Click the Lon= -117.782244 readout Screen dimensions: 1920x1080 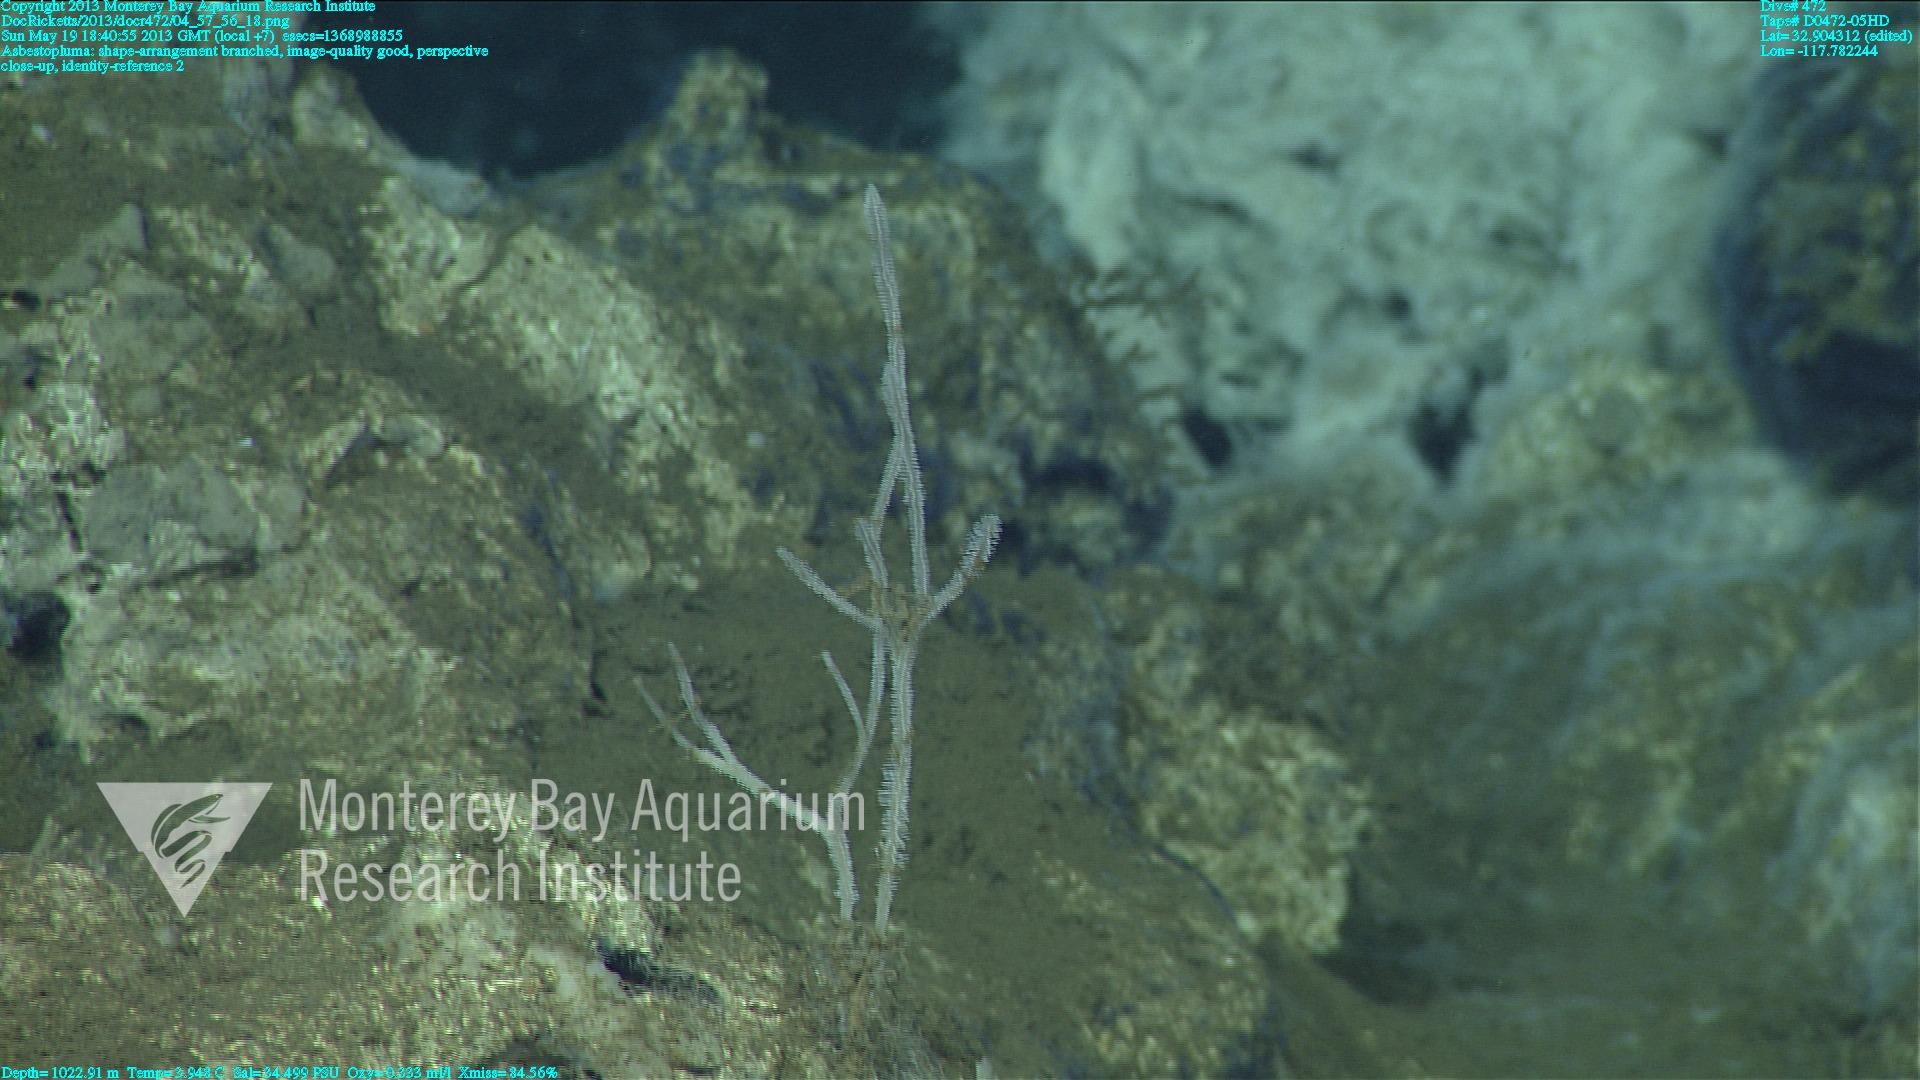(x=1818, y=51)
